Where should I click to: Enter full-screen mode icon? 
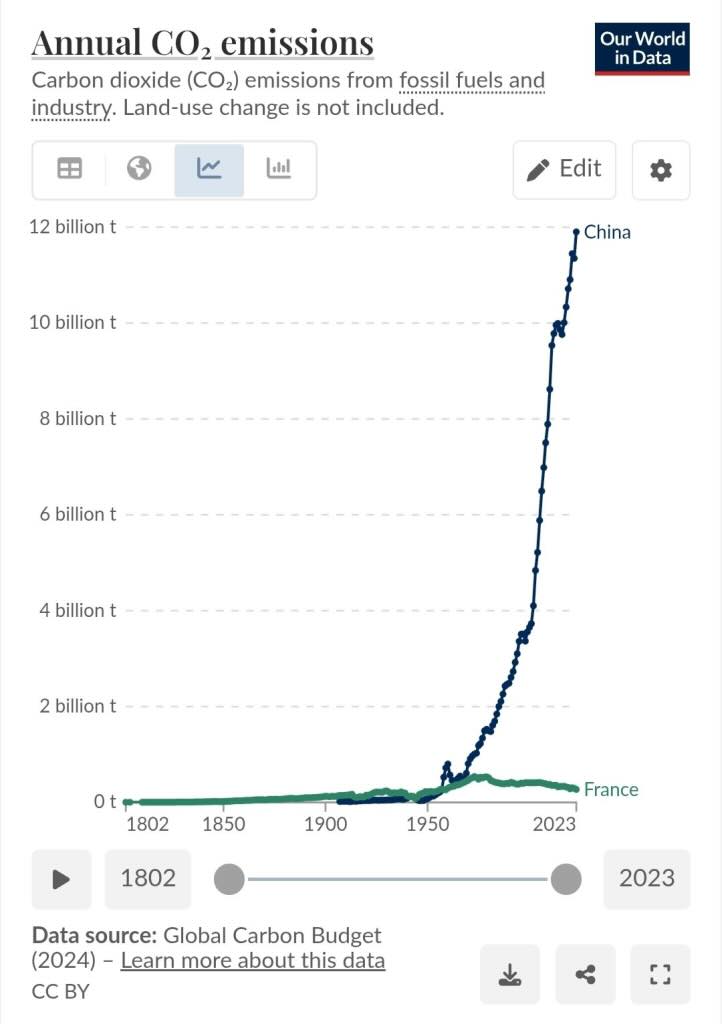660,973
